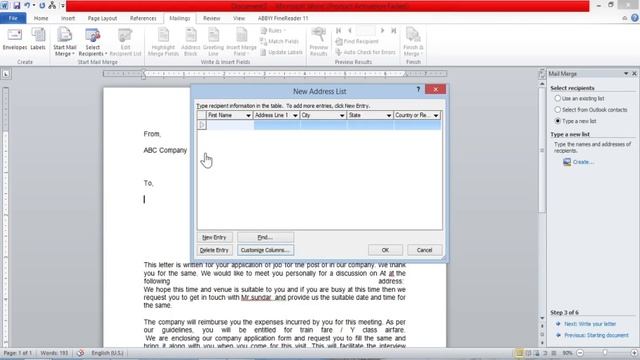Confirm dialog with OK
This screenshot has height=360, width=640.
point(385,250)
